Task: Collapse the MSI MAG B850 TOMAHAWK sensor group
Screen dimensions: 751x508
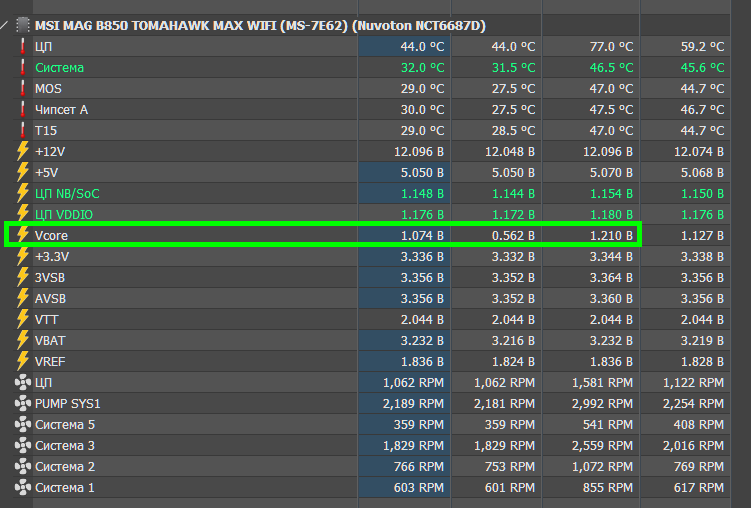Action: 4,25
